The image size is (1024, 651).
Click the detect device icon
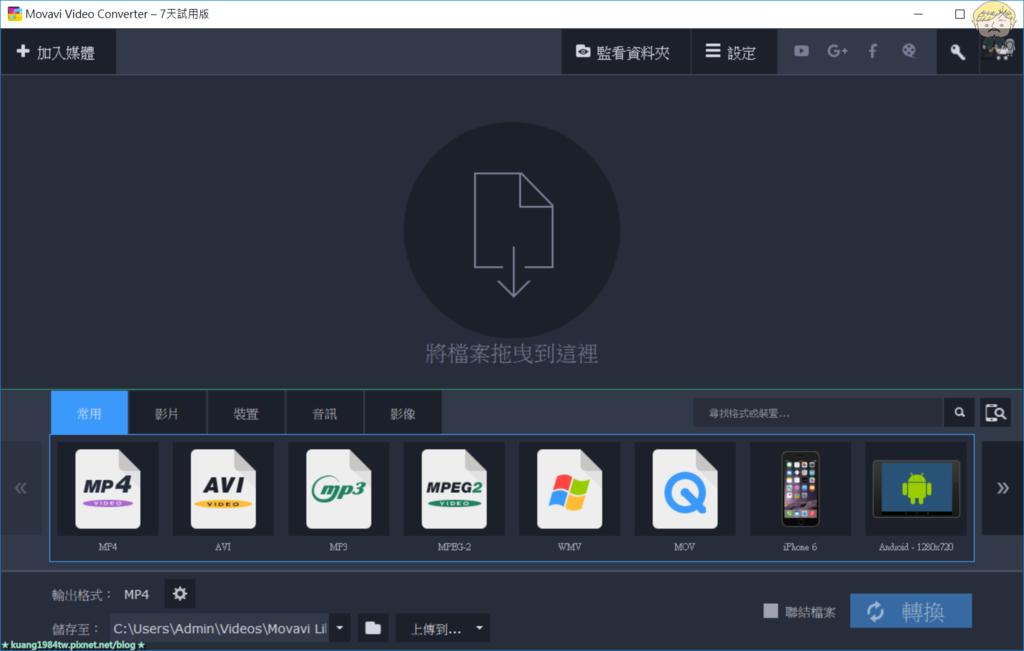pyautogui.click(x=995, y=413)
